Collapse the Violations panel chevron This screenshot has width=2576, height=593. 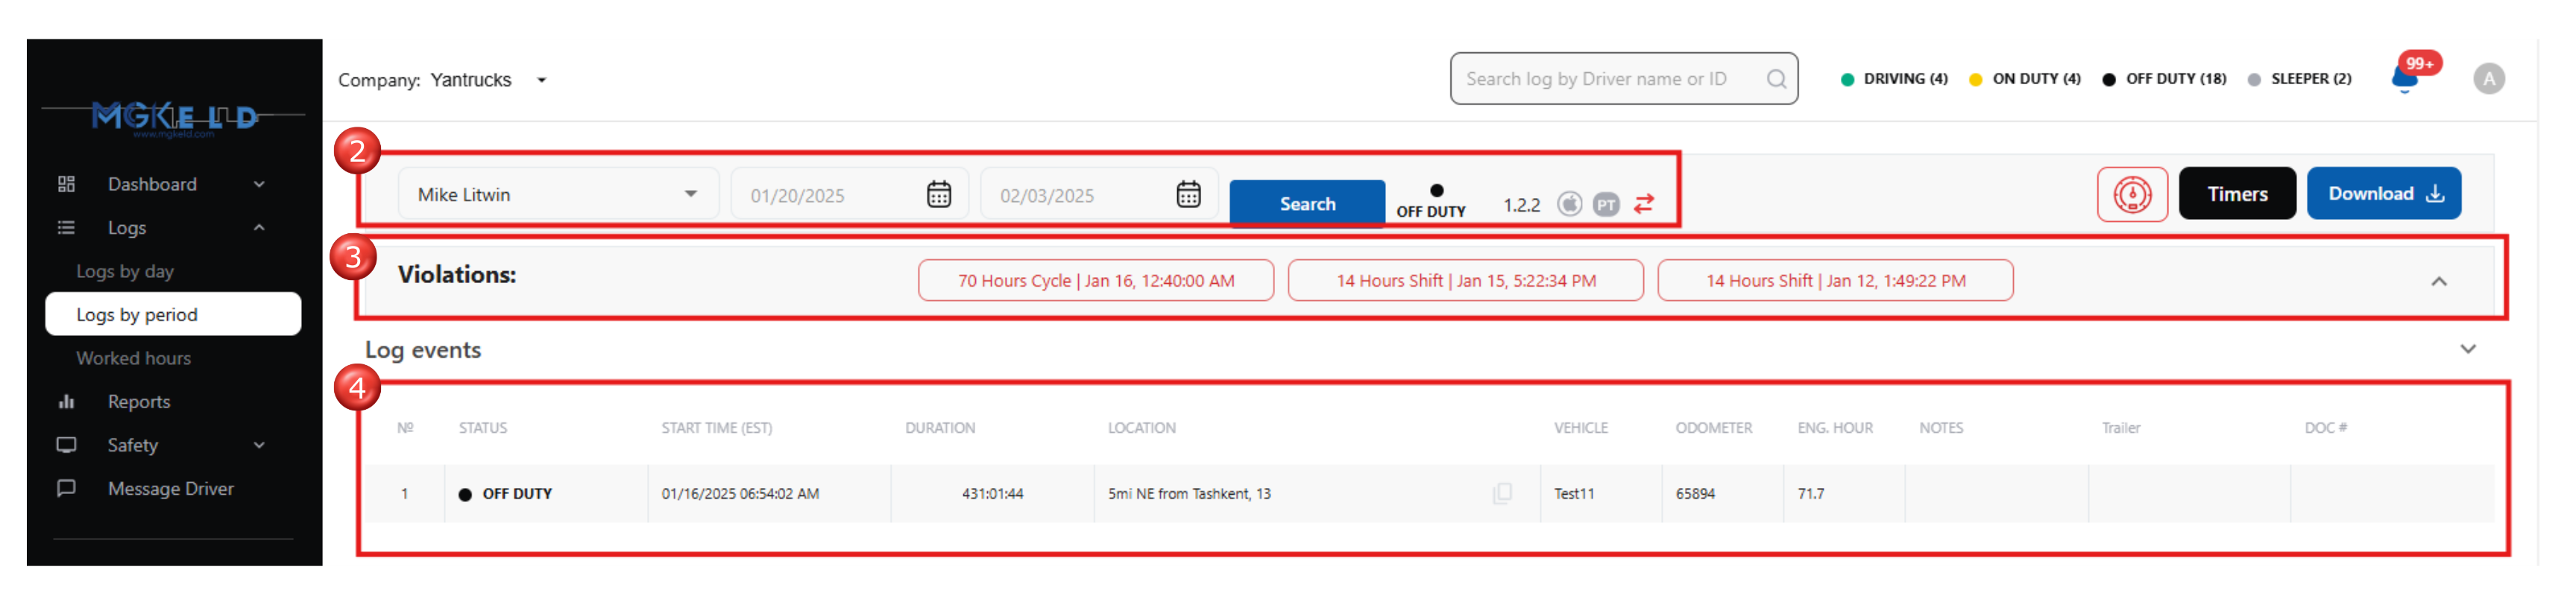point(2438,281)
